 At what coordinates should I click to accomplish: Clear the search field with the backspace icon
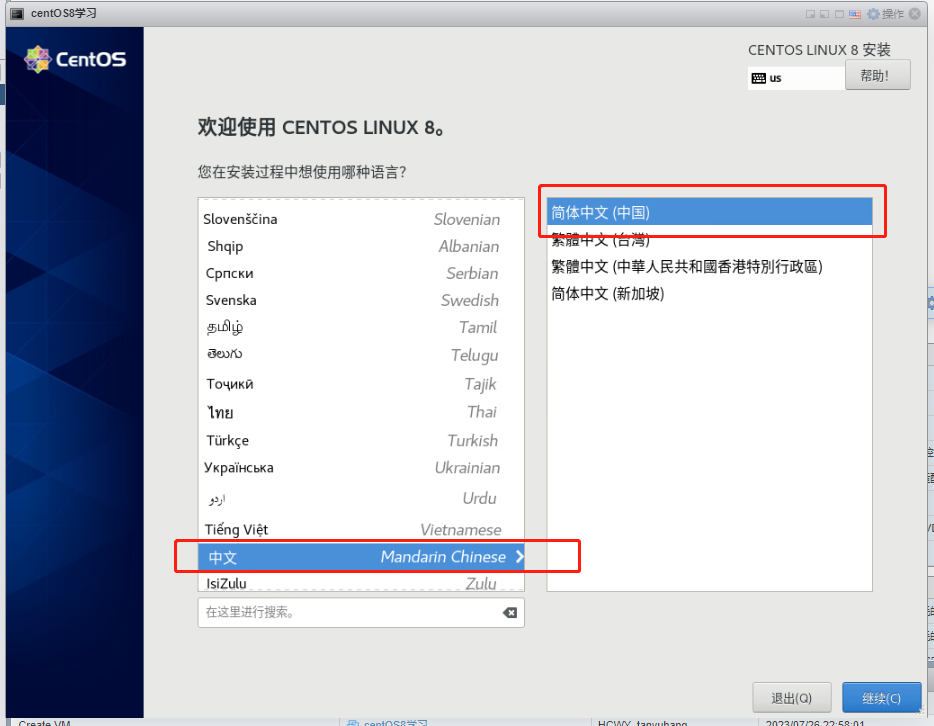509,612
